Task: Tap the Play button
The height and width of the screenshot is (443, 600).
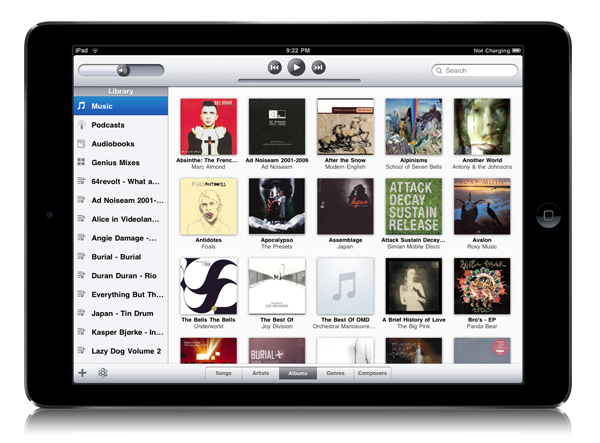Action: pyautogui.click(x=296, y=67)
